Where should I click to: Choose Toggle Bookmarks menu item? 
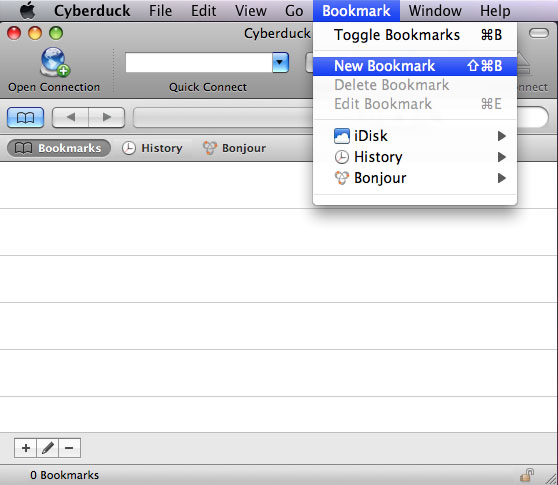coord(415,35)
